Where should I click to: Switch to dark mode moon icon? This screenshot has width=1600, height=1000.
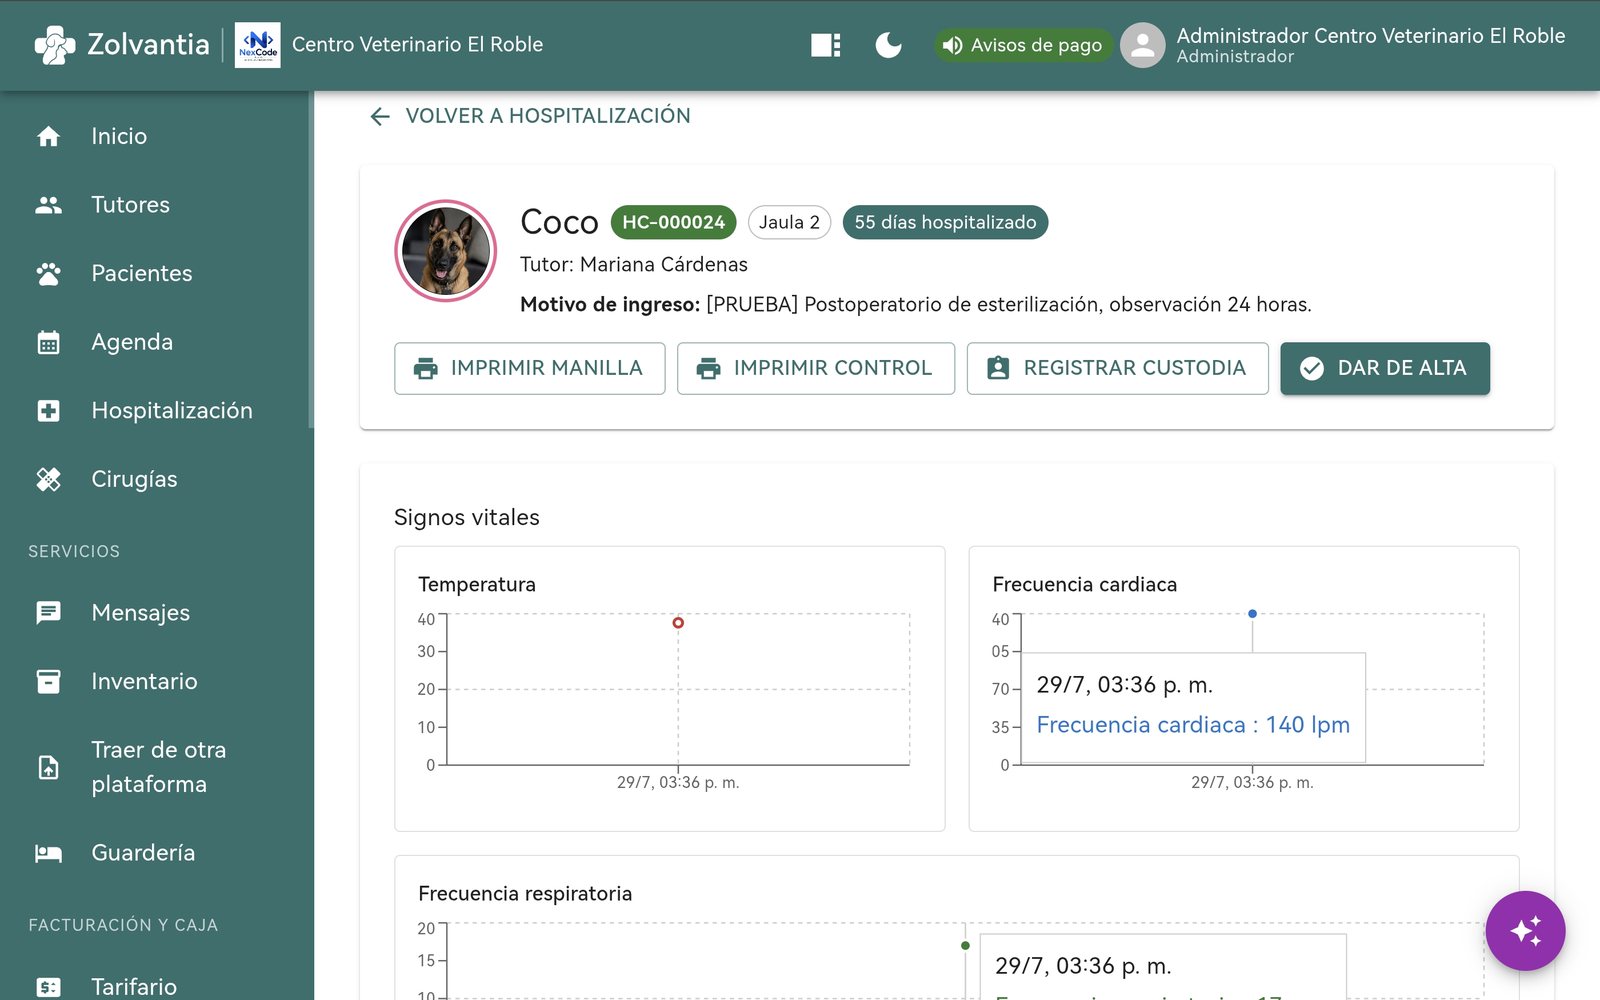pos(888,45)
